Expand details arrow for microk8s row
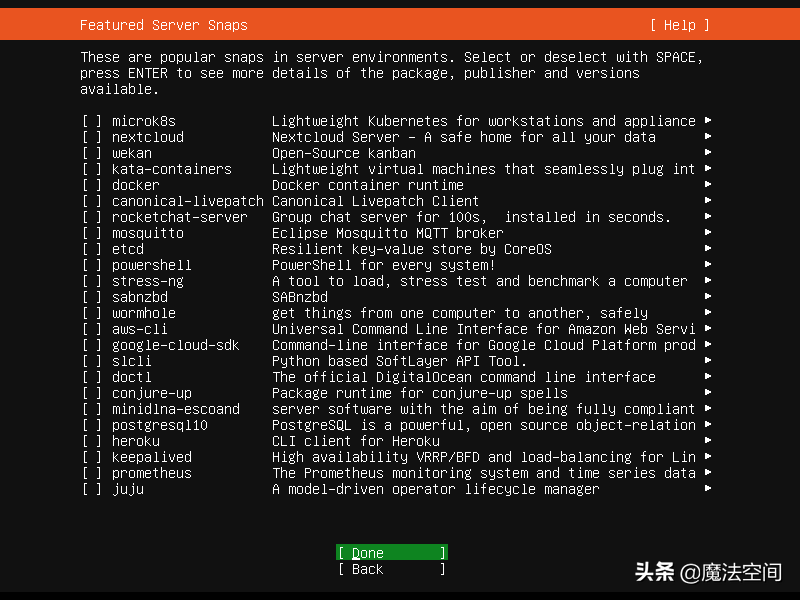This screenshot has height=600, width=800. click(x=708, y=120)
